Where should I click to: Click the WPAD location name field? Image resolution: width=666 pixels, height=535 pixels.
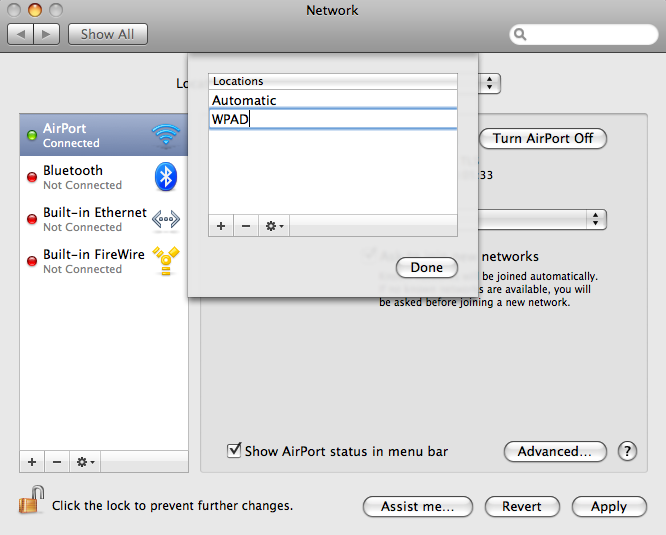333,119
